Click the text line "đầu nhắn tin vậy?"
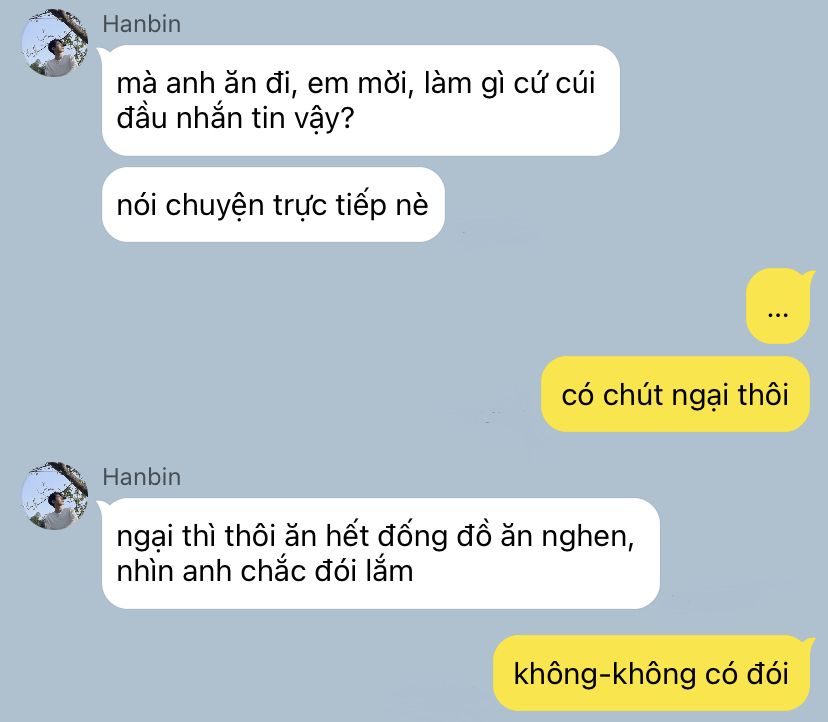This screenshot has height=722, width=828. pyautogui.click(x=235, y=118)
